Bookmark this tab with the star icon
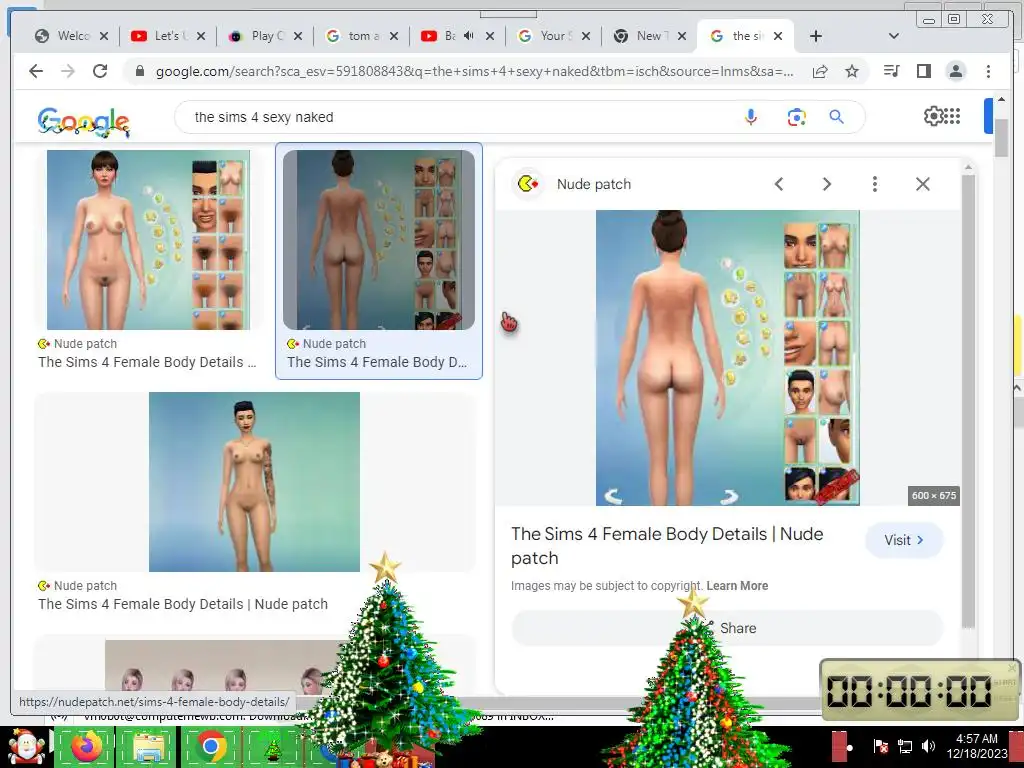Image resolution: width=1024 pixels, height=768 pixels. pyautogui.click(x=852, y=71)
